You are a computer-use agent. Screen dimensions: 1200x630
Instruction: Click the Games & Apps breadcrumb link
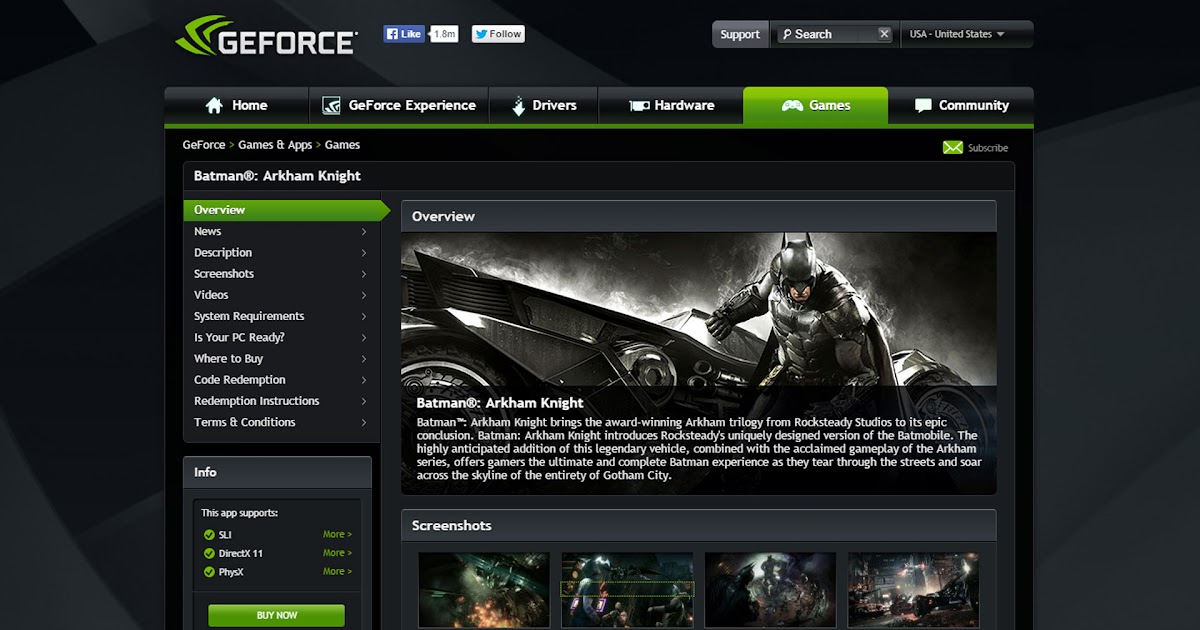(x=275, y=145)
